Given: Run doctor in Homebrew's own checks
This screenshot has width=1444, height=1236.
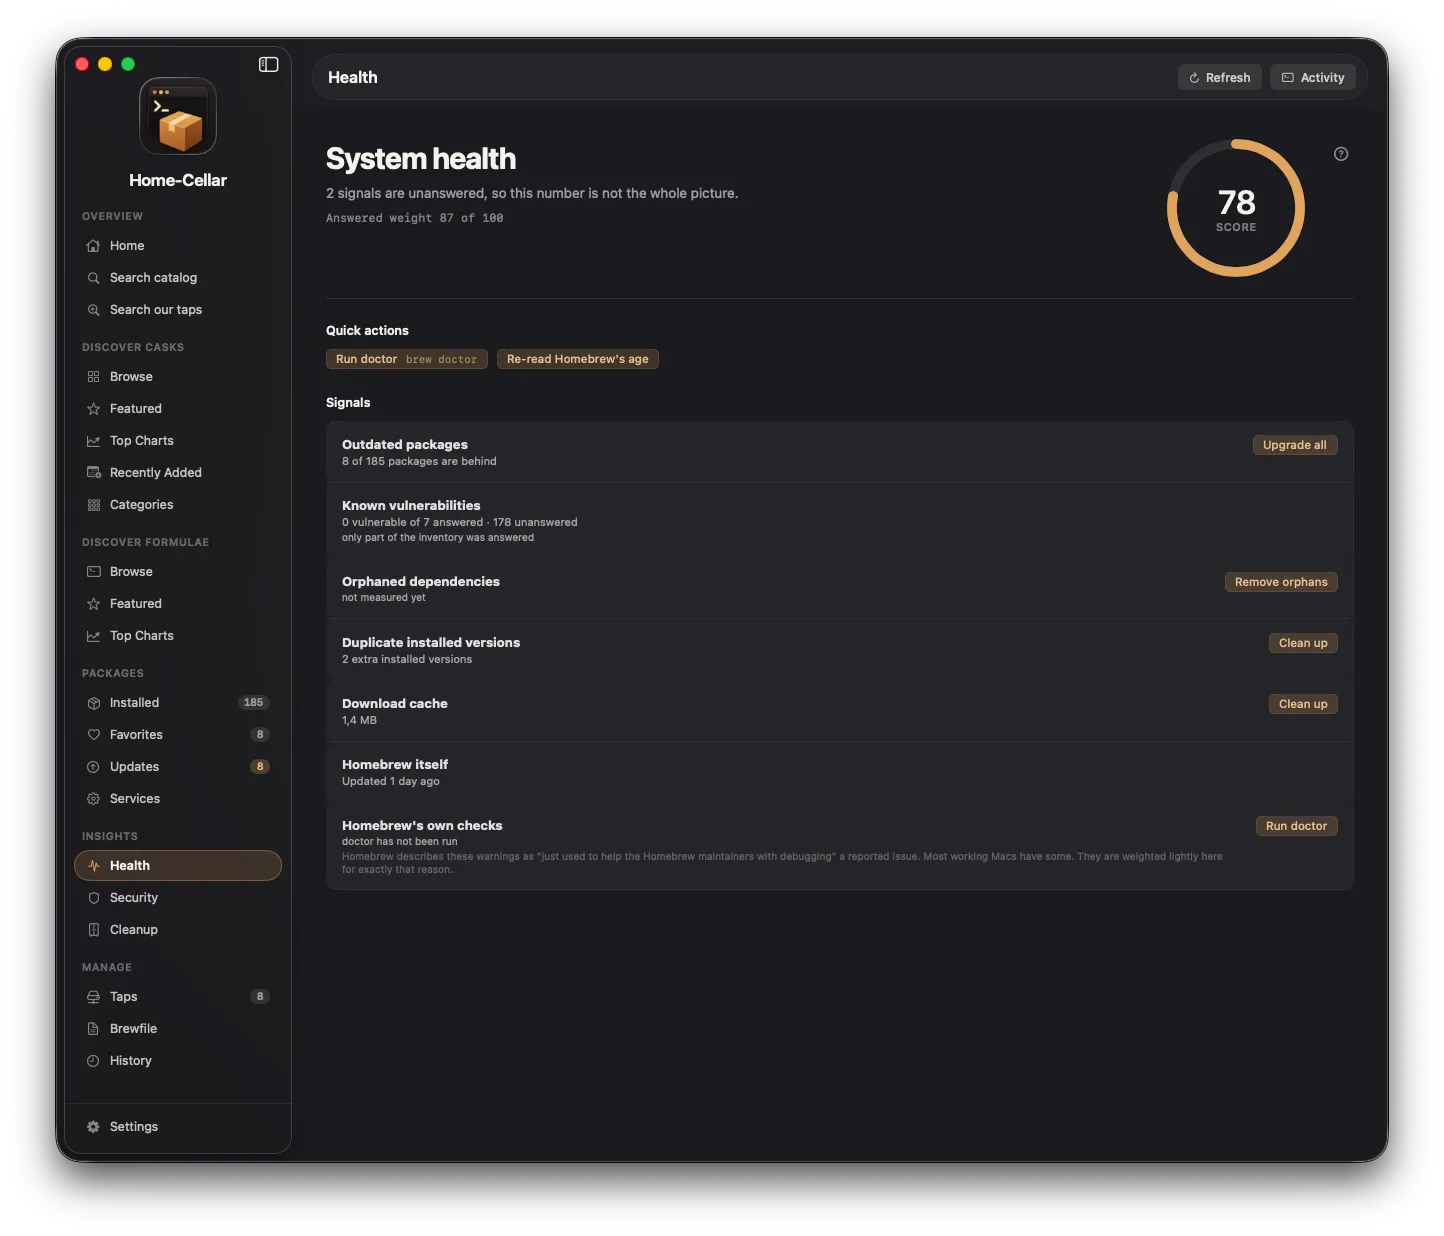Looking at the screenshot, I should point(1296,826).
